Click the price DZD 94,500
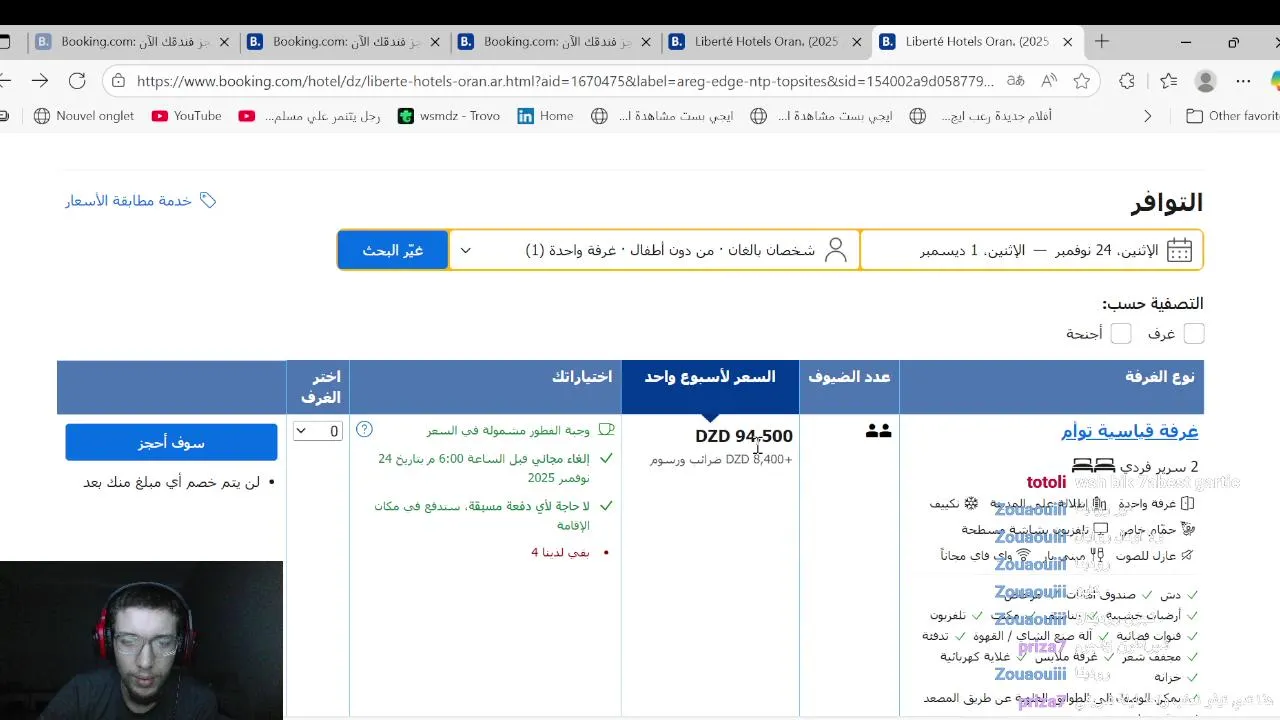 (744, 436)
